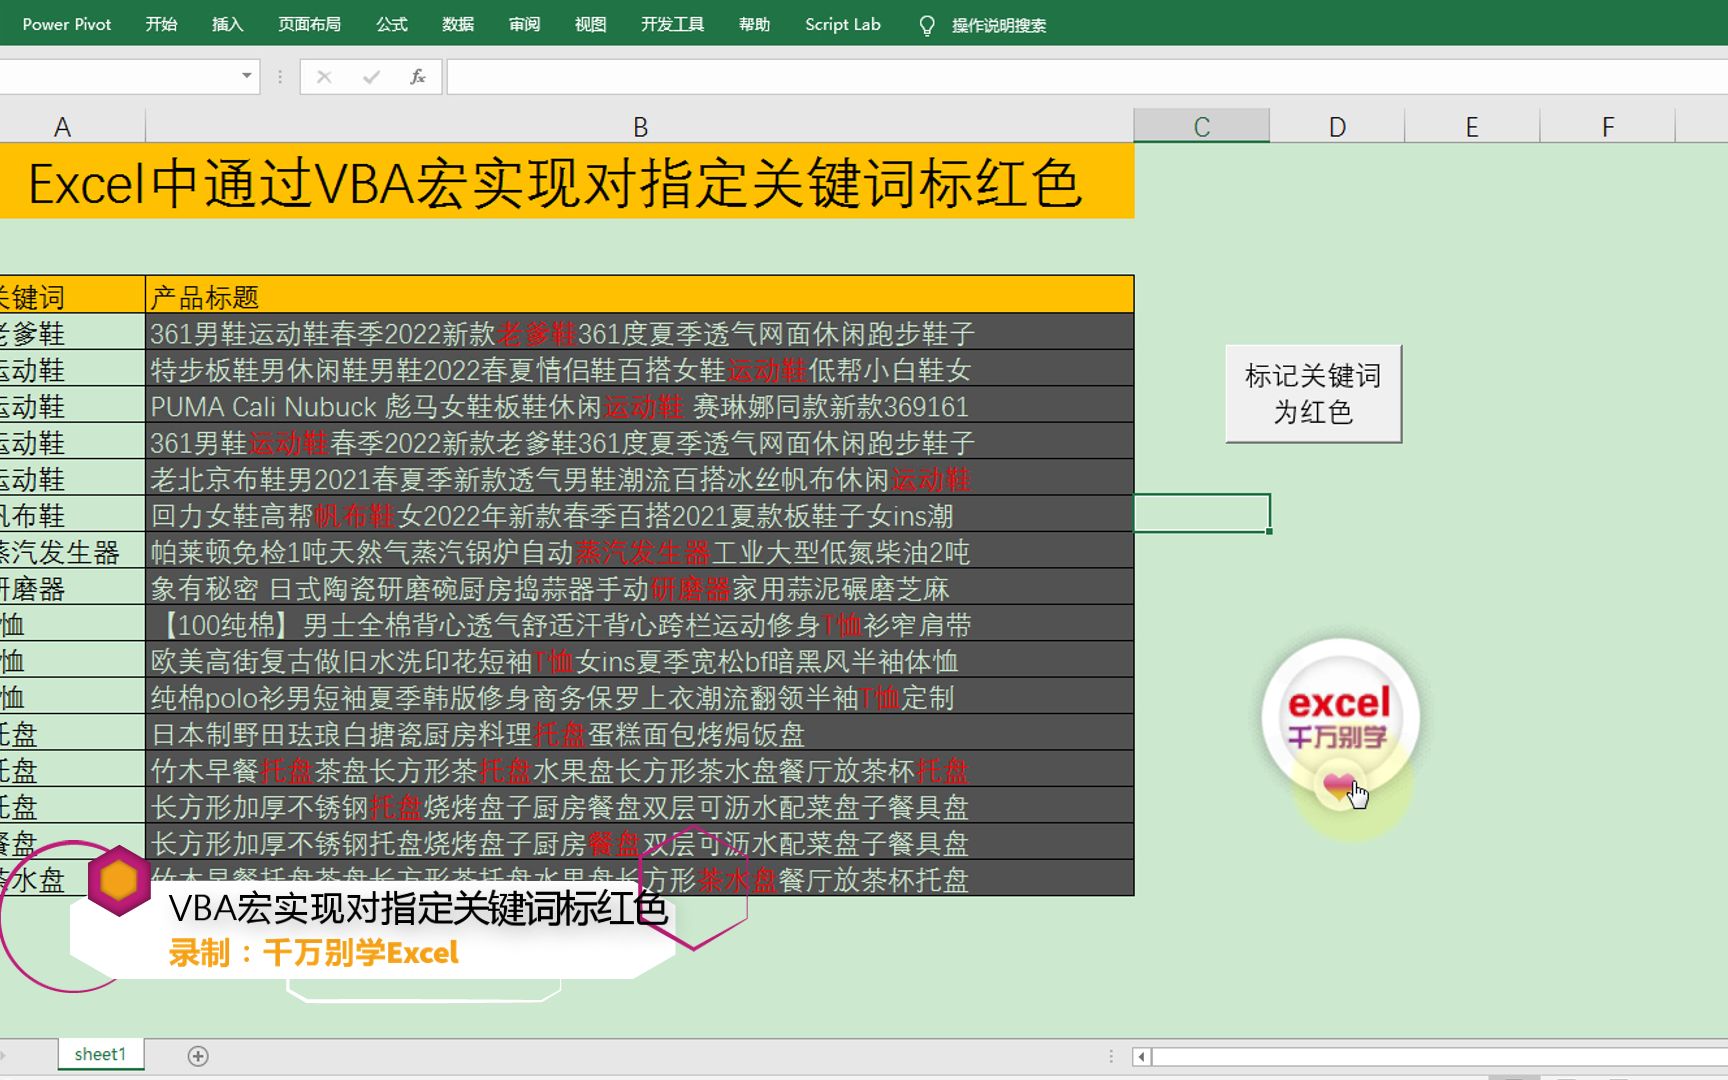Expand the Name Box dropdown arrow
This screenshot has width=1728, height=1080.
pyautogui.click(x=246, y=76)
